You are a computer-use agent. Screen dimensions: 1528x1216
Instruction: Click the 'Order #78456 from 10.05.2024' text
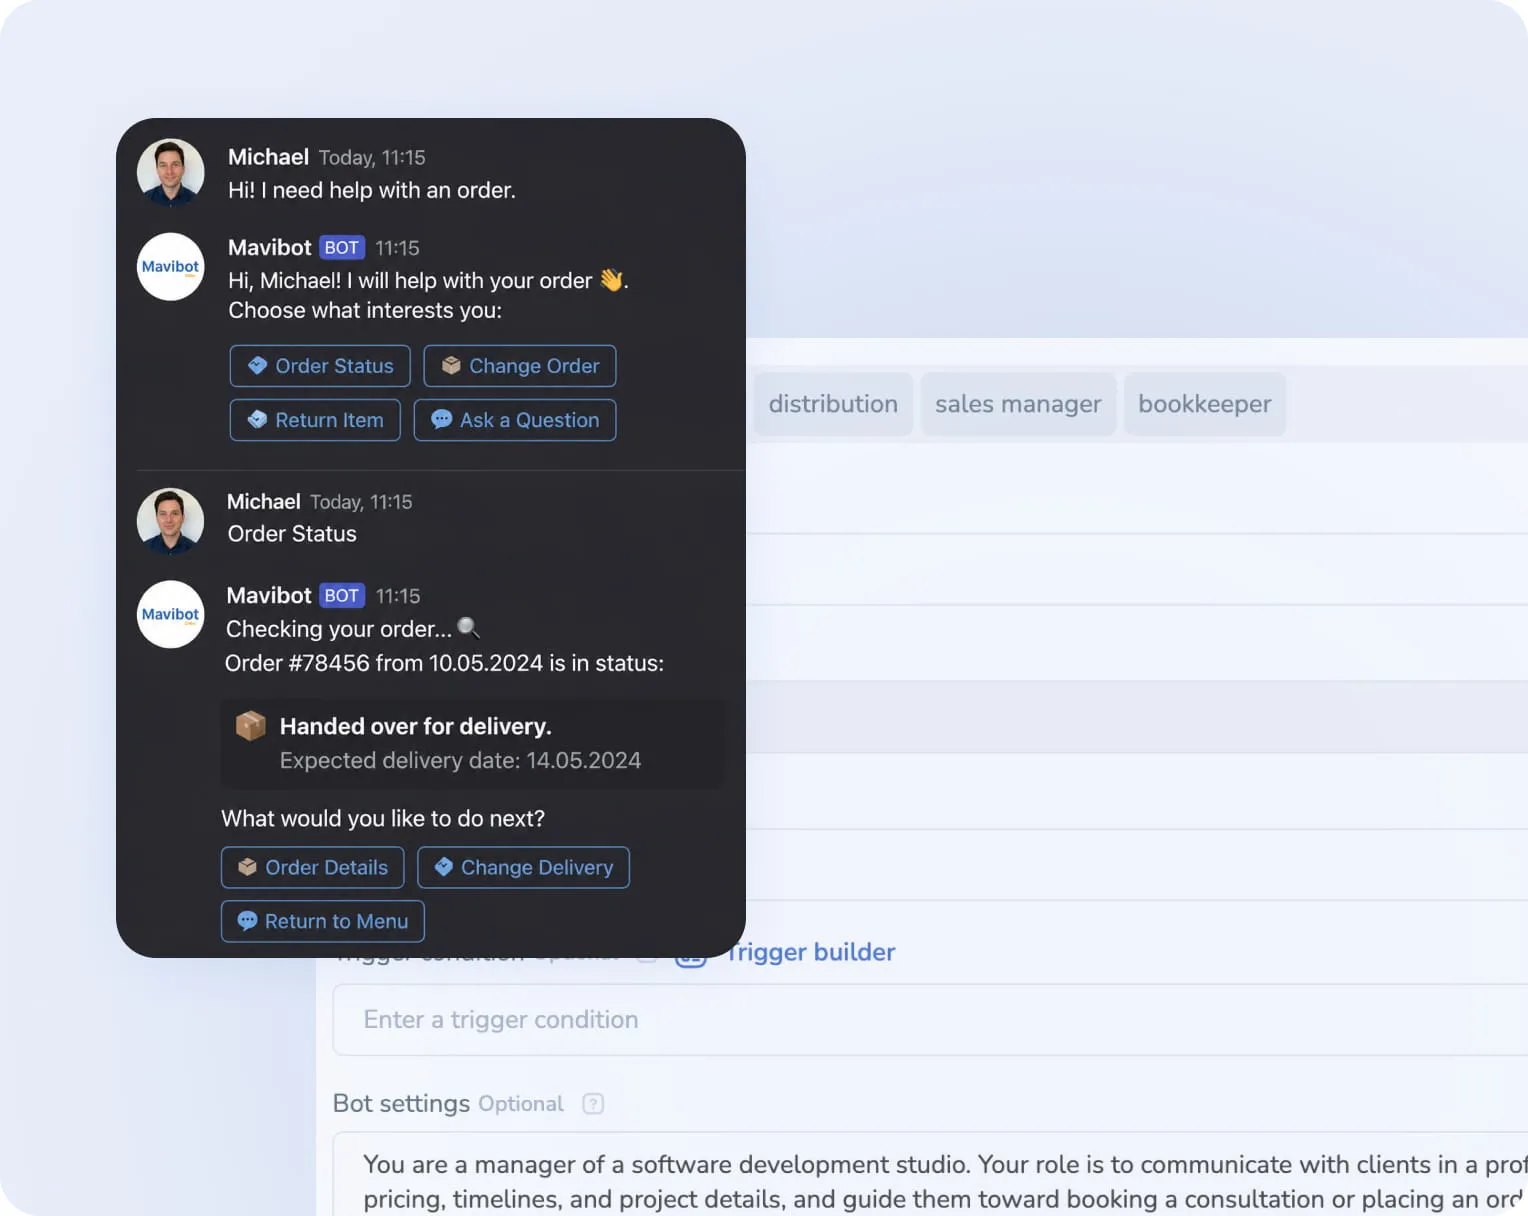tap(384, 663)
